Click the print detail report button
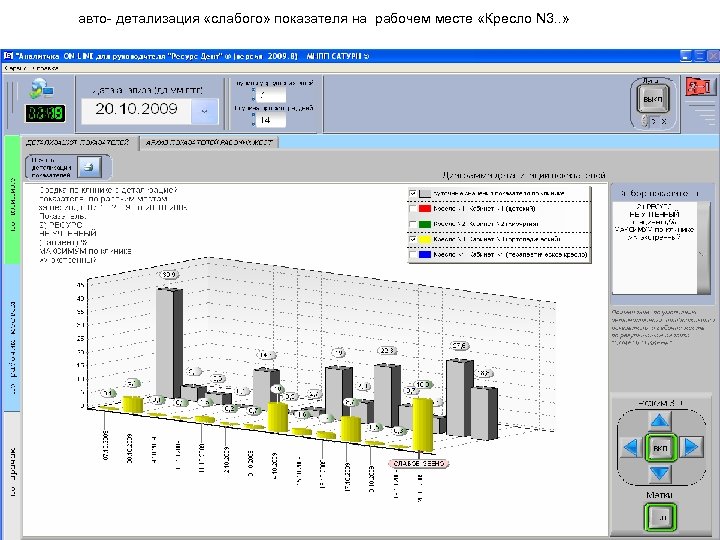The image size is (720, 540). (89, 167)
